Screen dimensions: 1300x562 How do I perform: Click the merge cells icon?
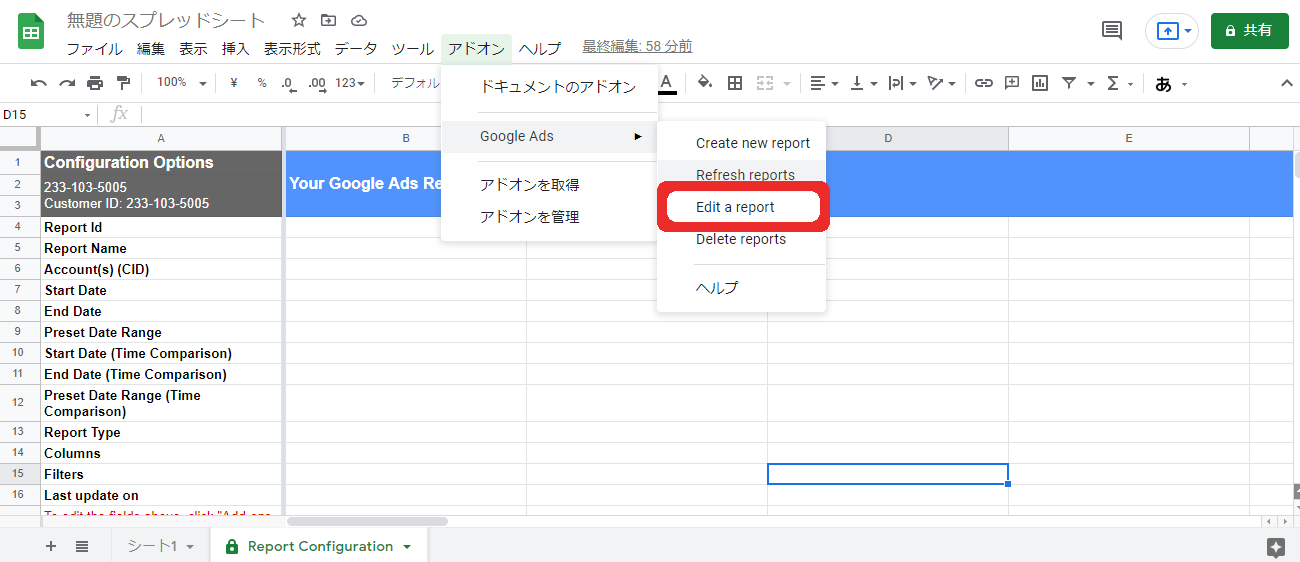point(766,83)
